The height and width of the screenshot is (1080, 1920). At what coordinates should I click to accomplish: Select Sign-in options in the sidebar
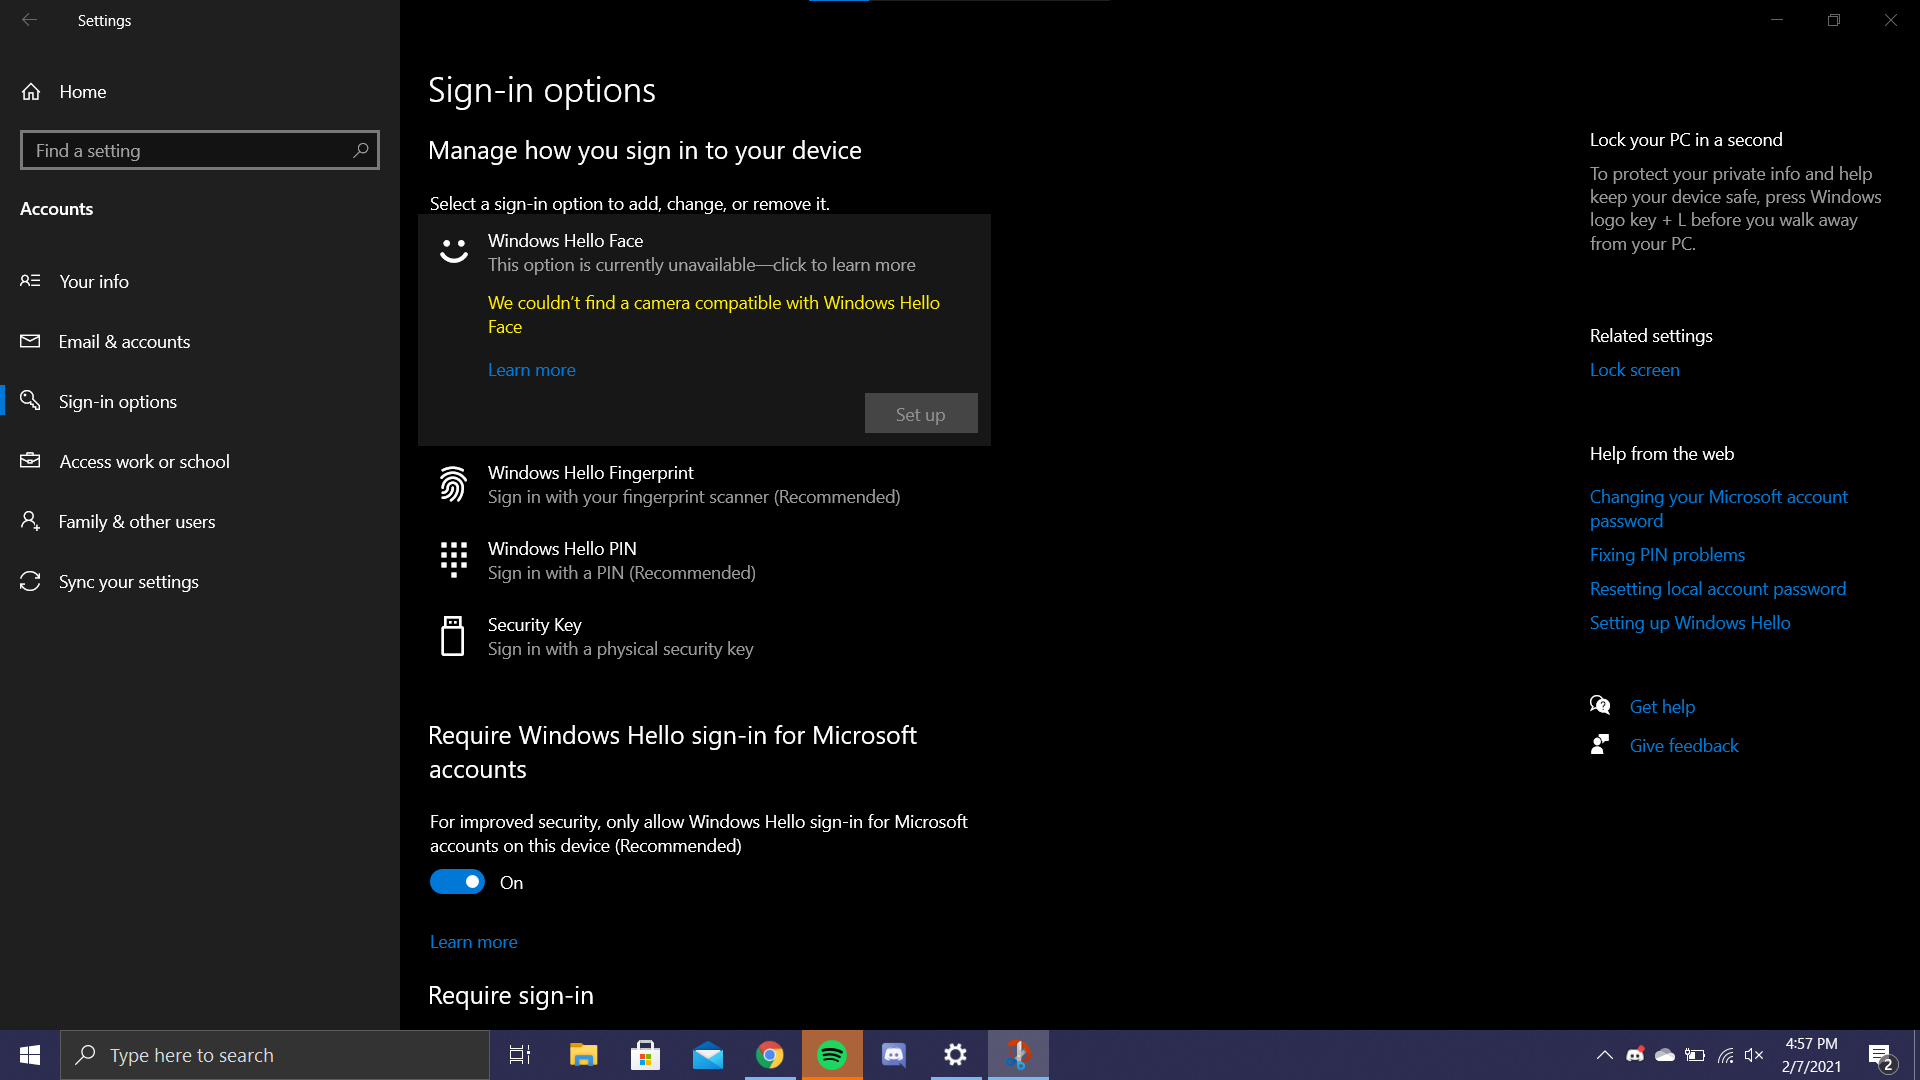click(200, 401)
